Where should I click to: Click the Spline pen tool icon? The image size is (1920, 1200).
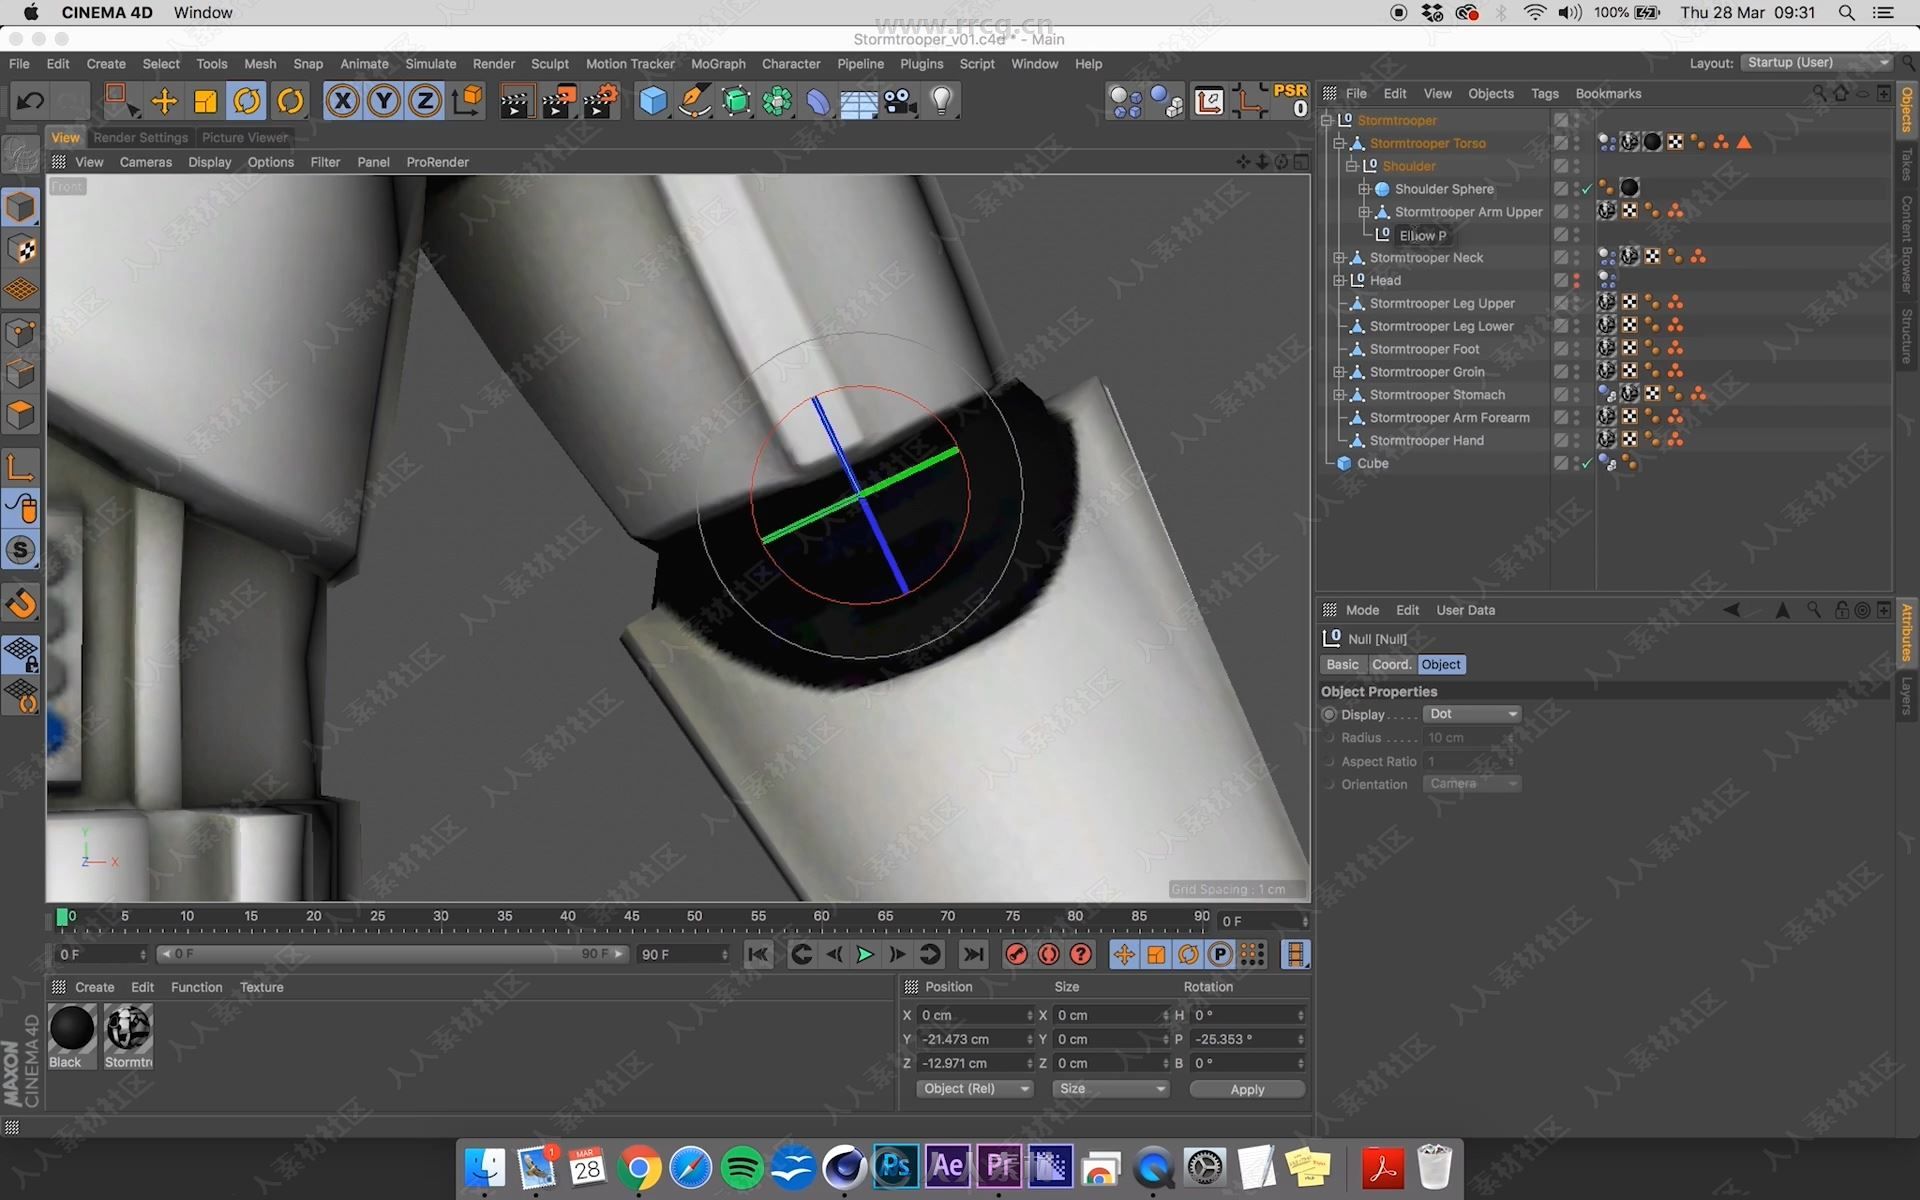tap(694, 101)
